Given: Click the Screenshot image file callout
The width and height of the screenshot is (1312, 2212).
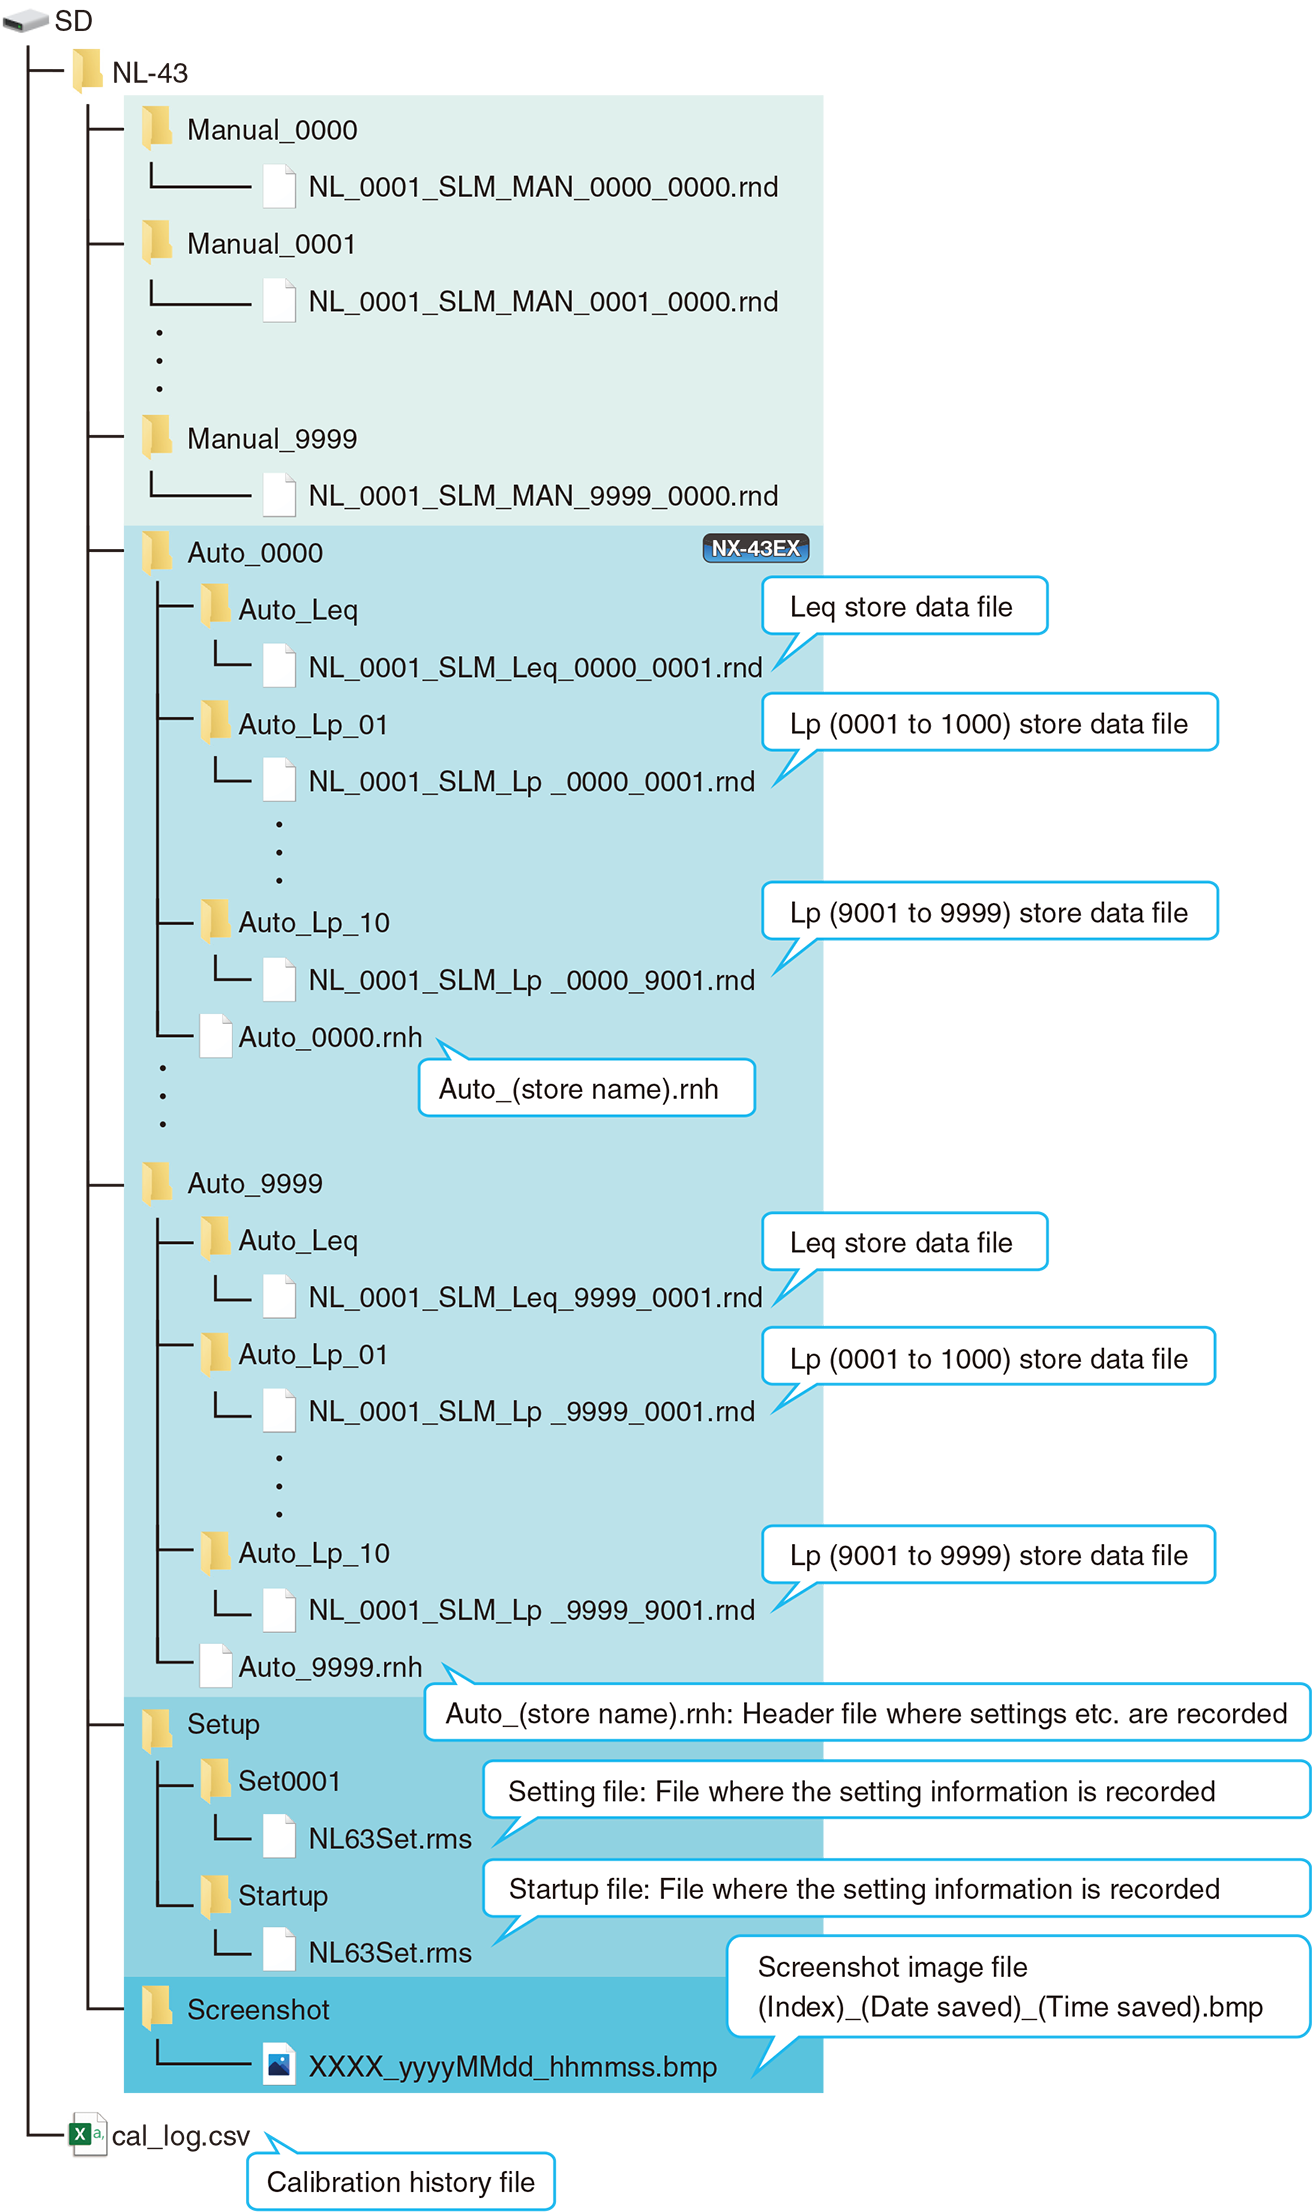Looking at the screenshot, I should (1018, 1986).
